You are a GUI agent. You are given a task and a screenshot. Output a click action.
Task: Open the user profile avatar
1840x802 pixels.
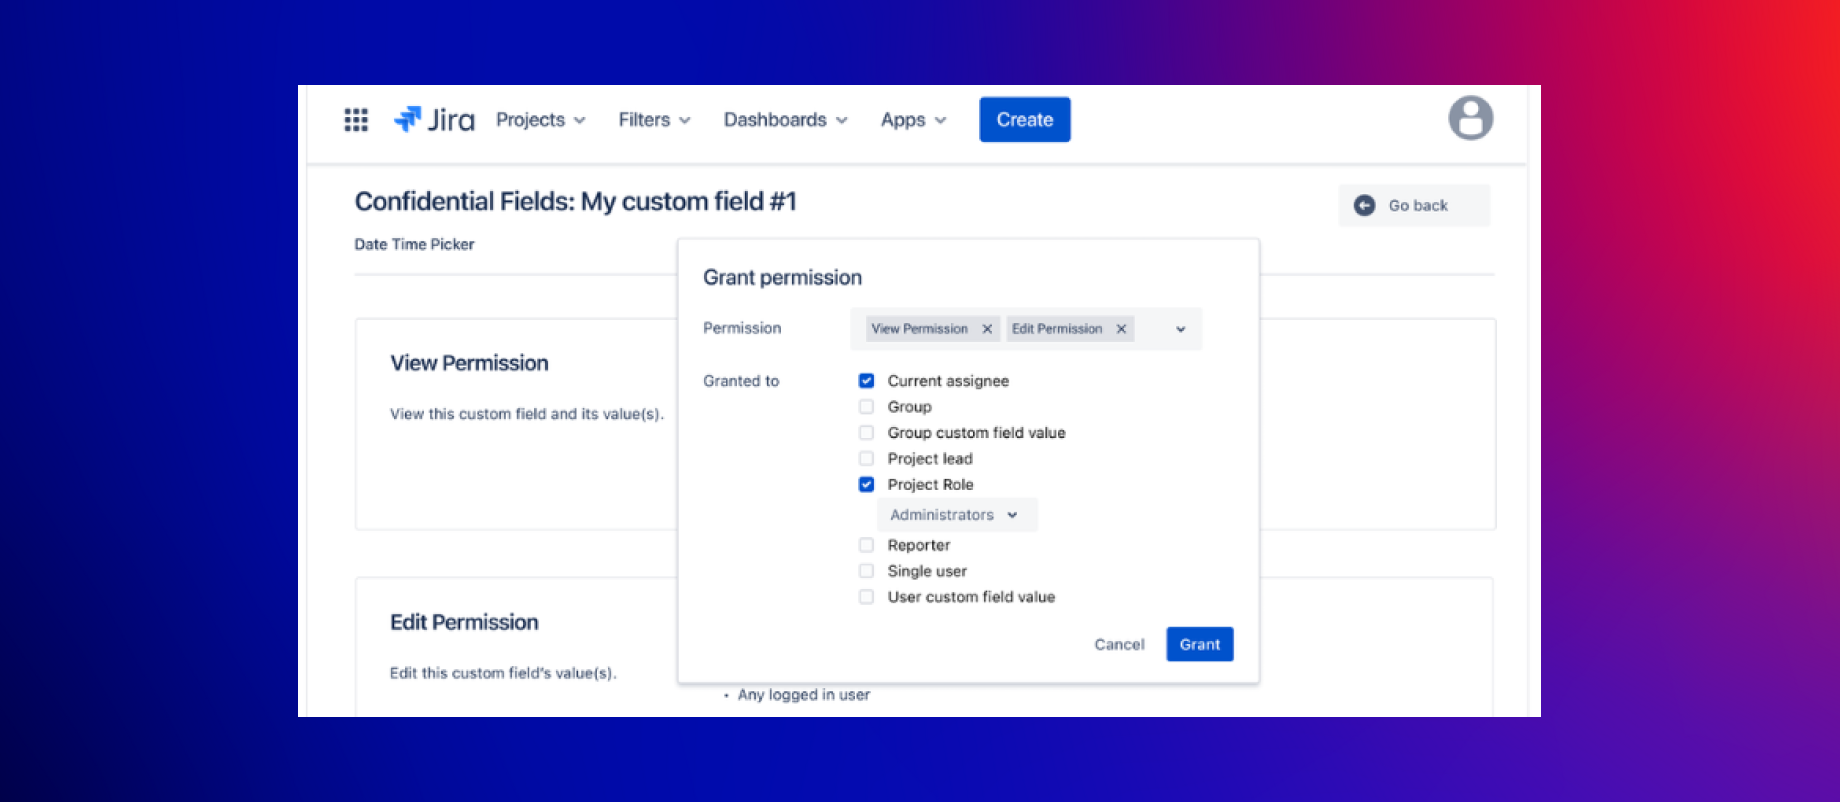(x=1471, y=118)
